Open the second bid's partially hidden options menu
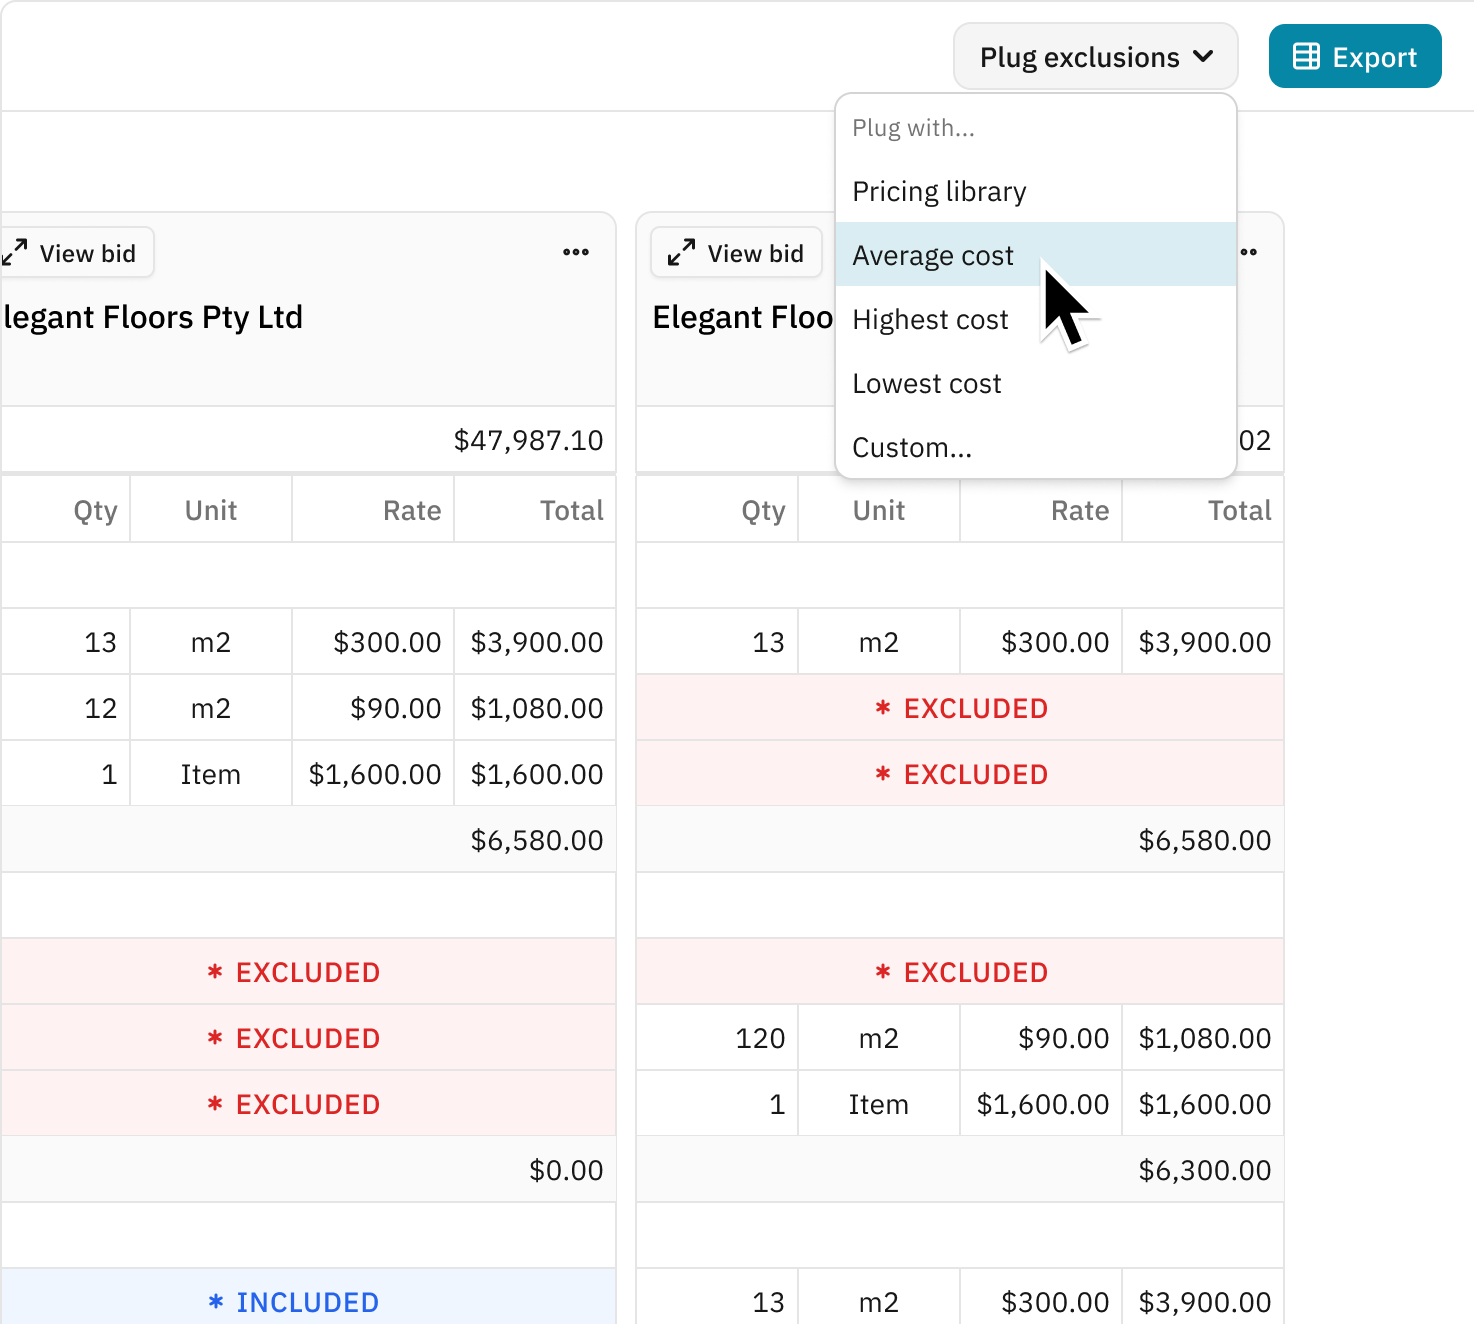The width and height of the screenshot is (1474, 1324). click(x=1249, y=252)
